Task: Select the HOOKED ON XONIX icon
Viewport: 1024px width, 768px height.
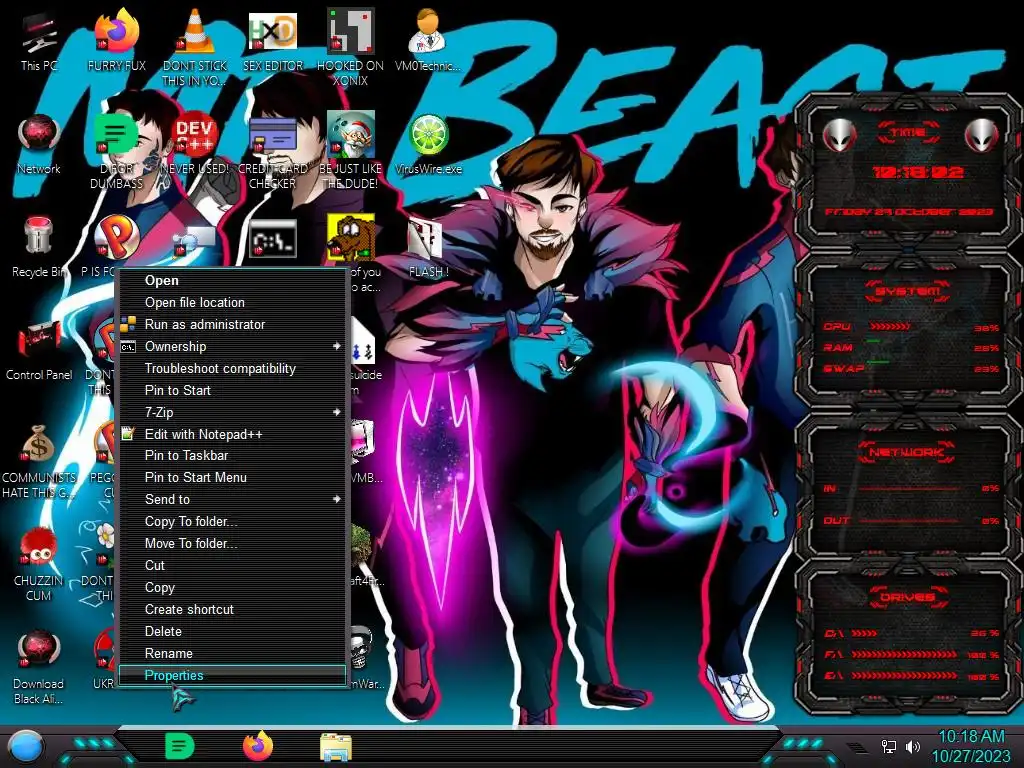Action: click(351, 48)
